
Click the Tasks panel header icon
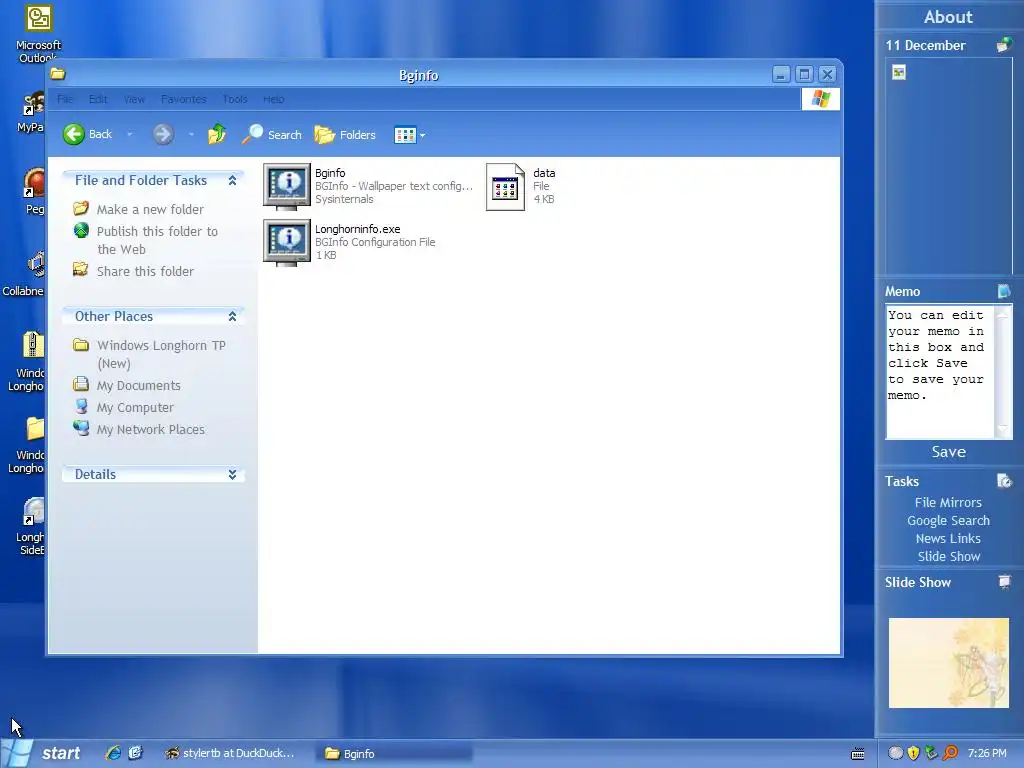pyautogui.click(x=1004, y=481)
